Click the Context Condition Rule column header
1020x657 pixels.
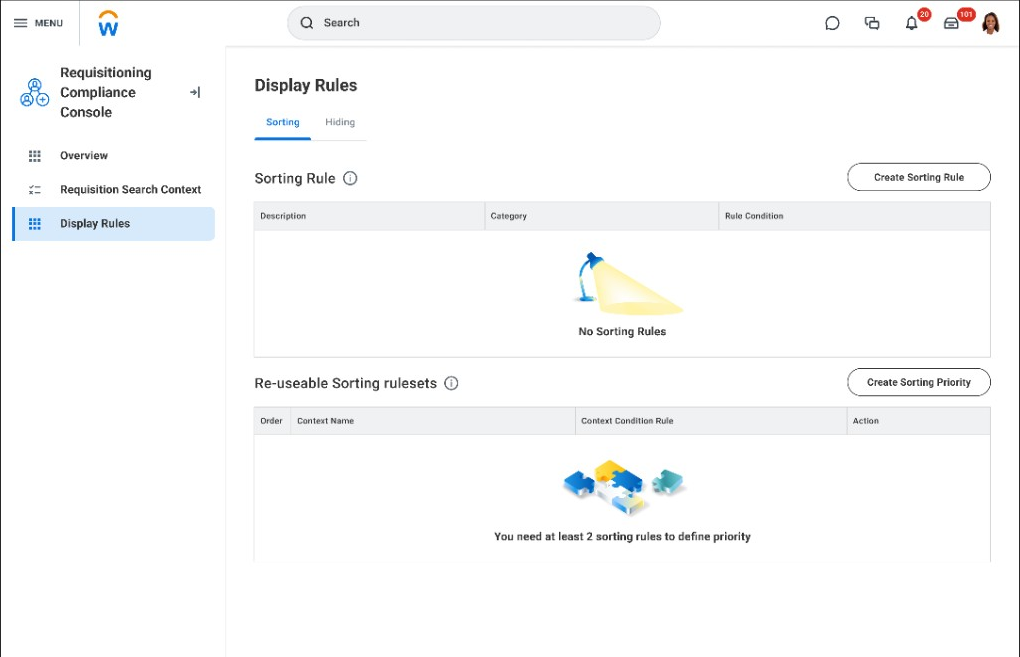coord(711,421)
